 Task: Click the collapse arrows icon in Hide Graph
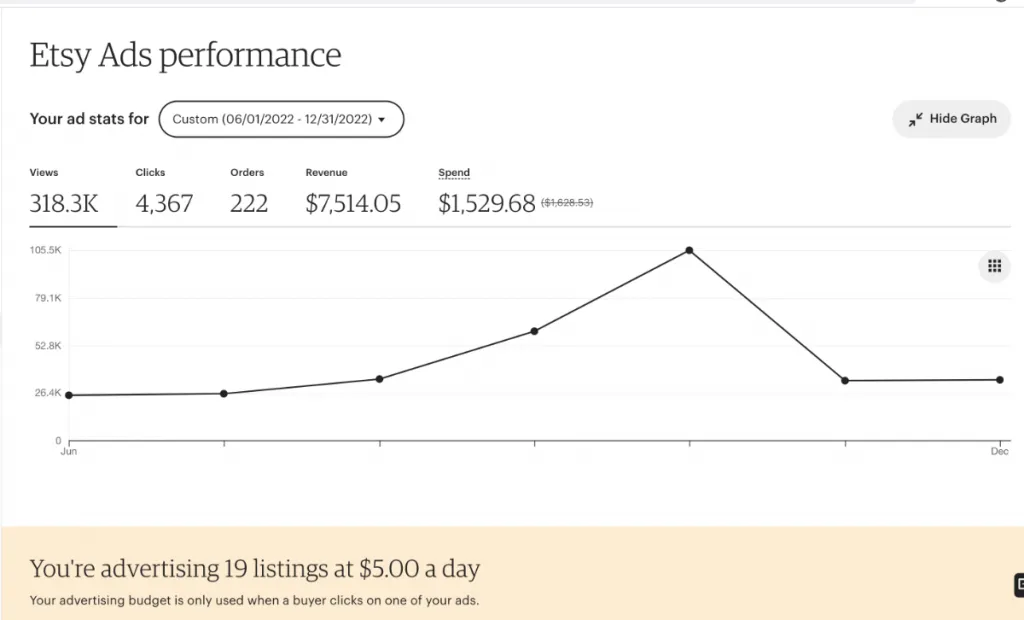(915, 119)
